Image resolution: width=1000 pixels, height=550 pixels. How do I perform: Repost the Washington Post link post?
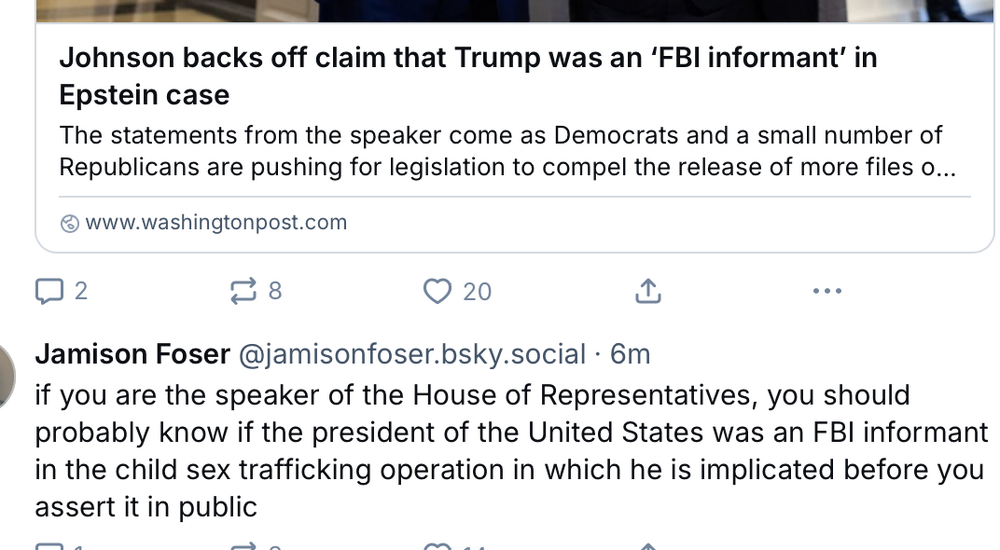click(243, 291)
